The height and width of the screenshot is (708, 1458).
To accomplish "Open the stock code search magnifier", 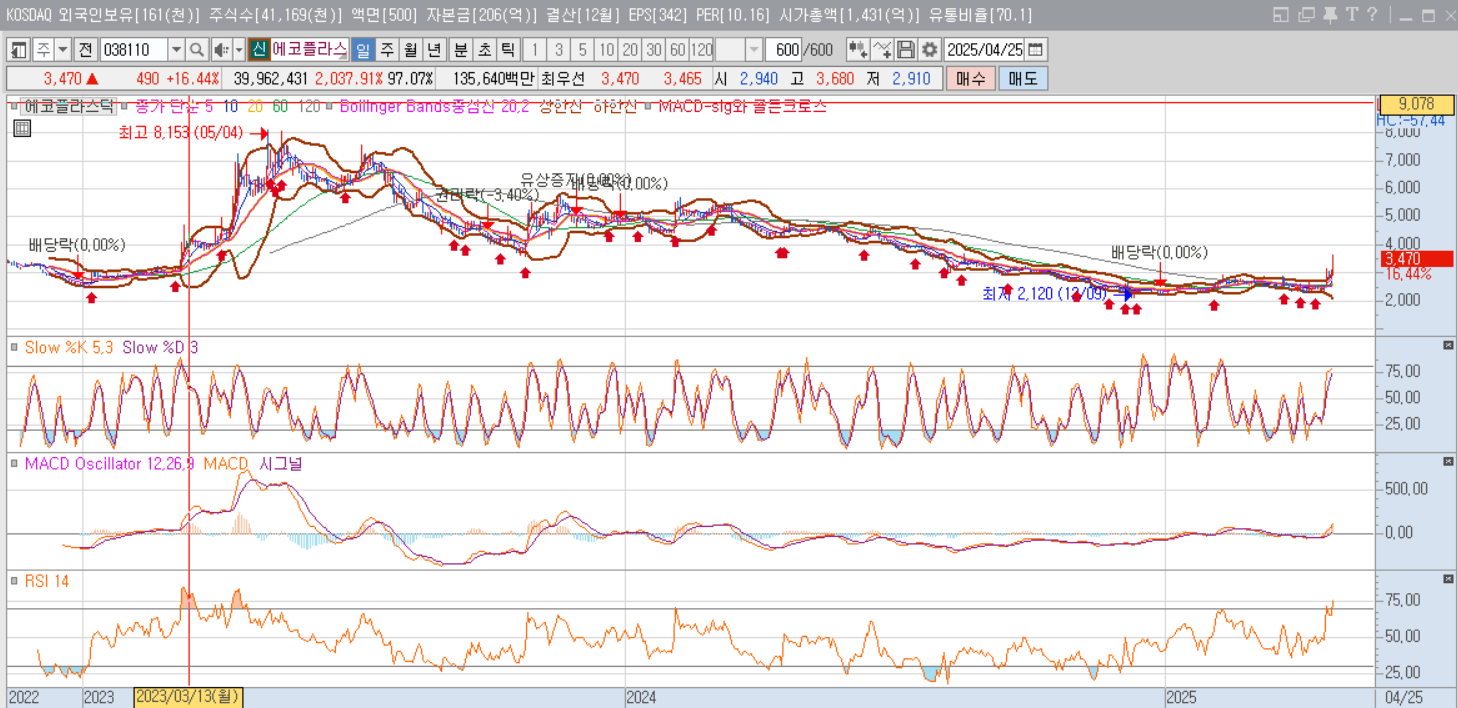I will point(197,50).
